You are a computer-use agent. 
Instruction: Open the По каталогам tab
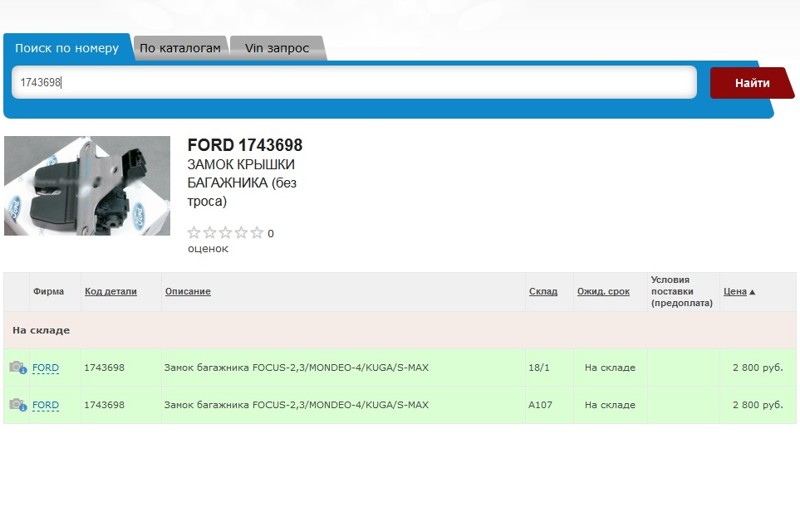click(x=180, y=48)
